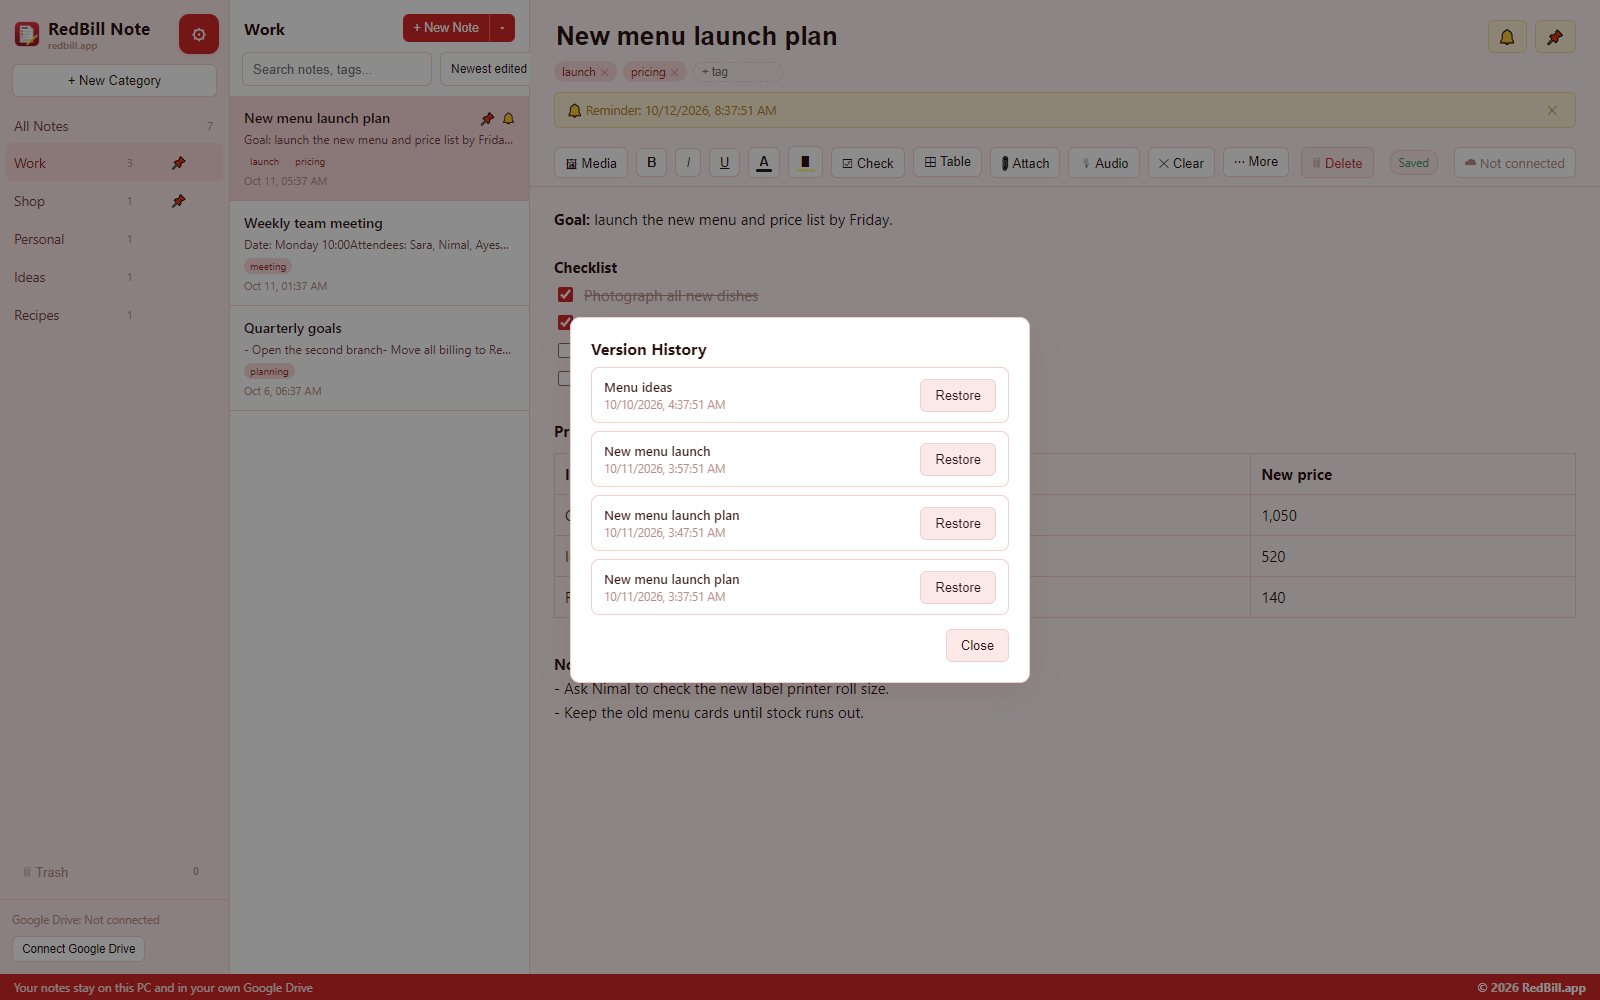Select the Work category

pos(114,163)
